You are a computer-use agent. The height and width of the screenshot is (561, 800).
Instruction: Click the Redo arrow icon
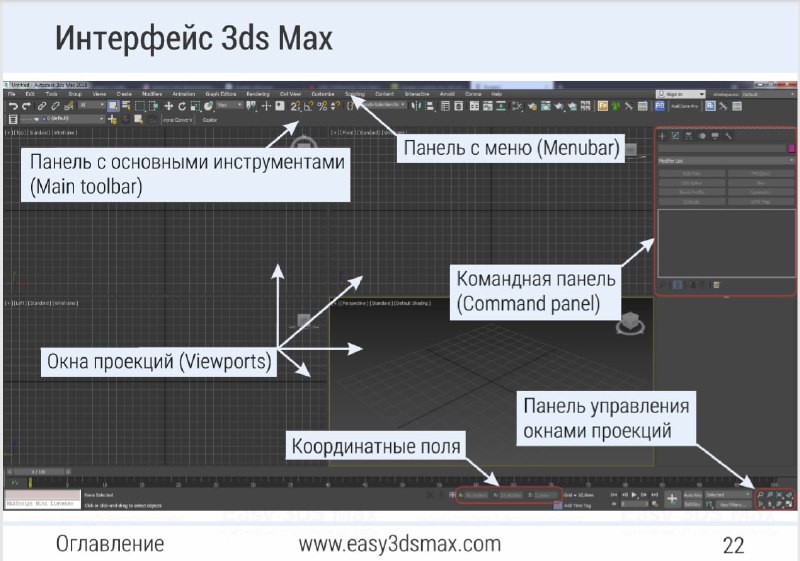[x=27, y=106]
